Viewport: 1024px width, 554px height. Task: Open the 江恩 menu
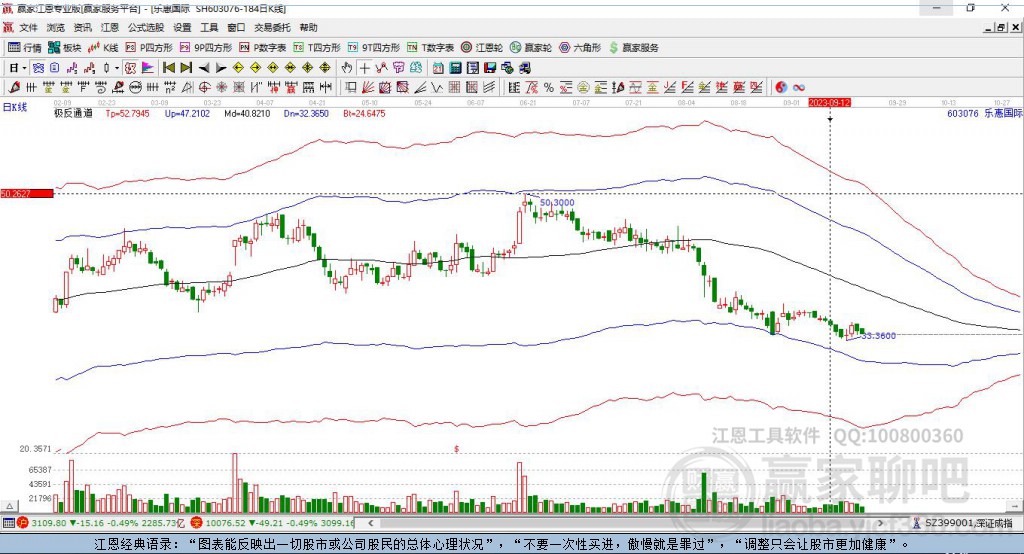click(110, 27)
